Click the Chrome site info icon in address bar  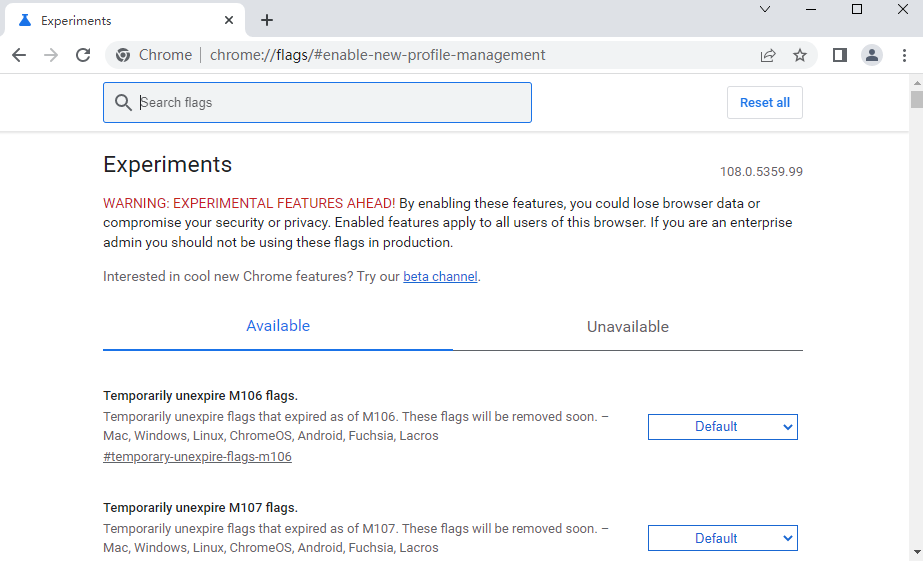click(x=123, y=55)
